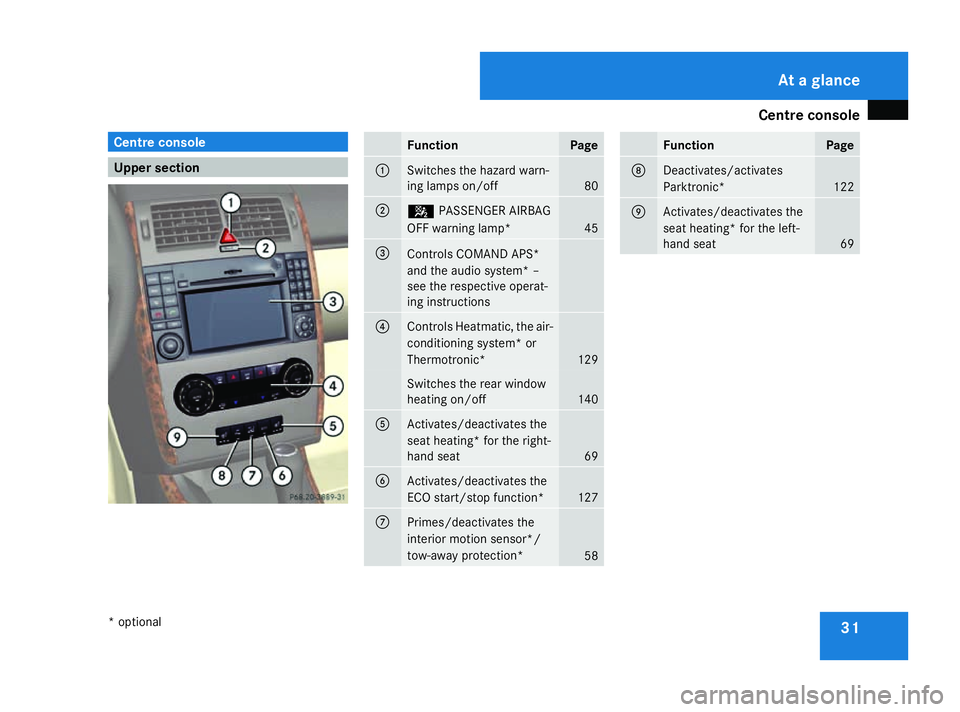Click the 'Upper section' subheading

pos(228,168)
